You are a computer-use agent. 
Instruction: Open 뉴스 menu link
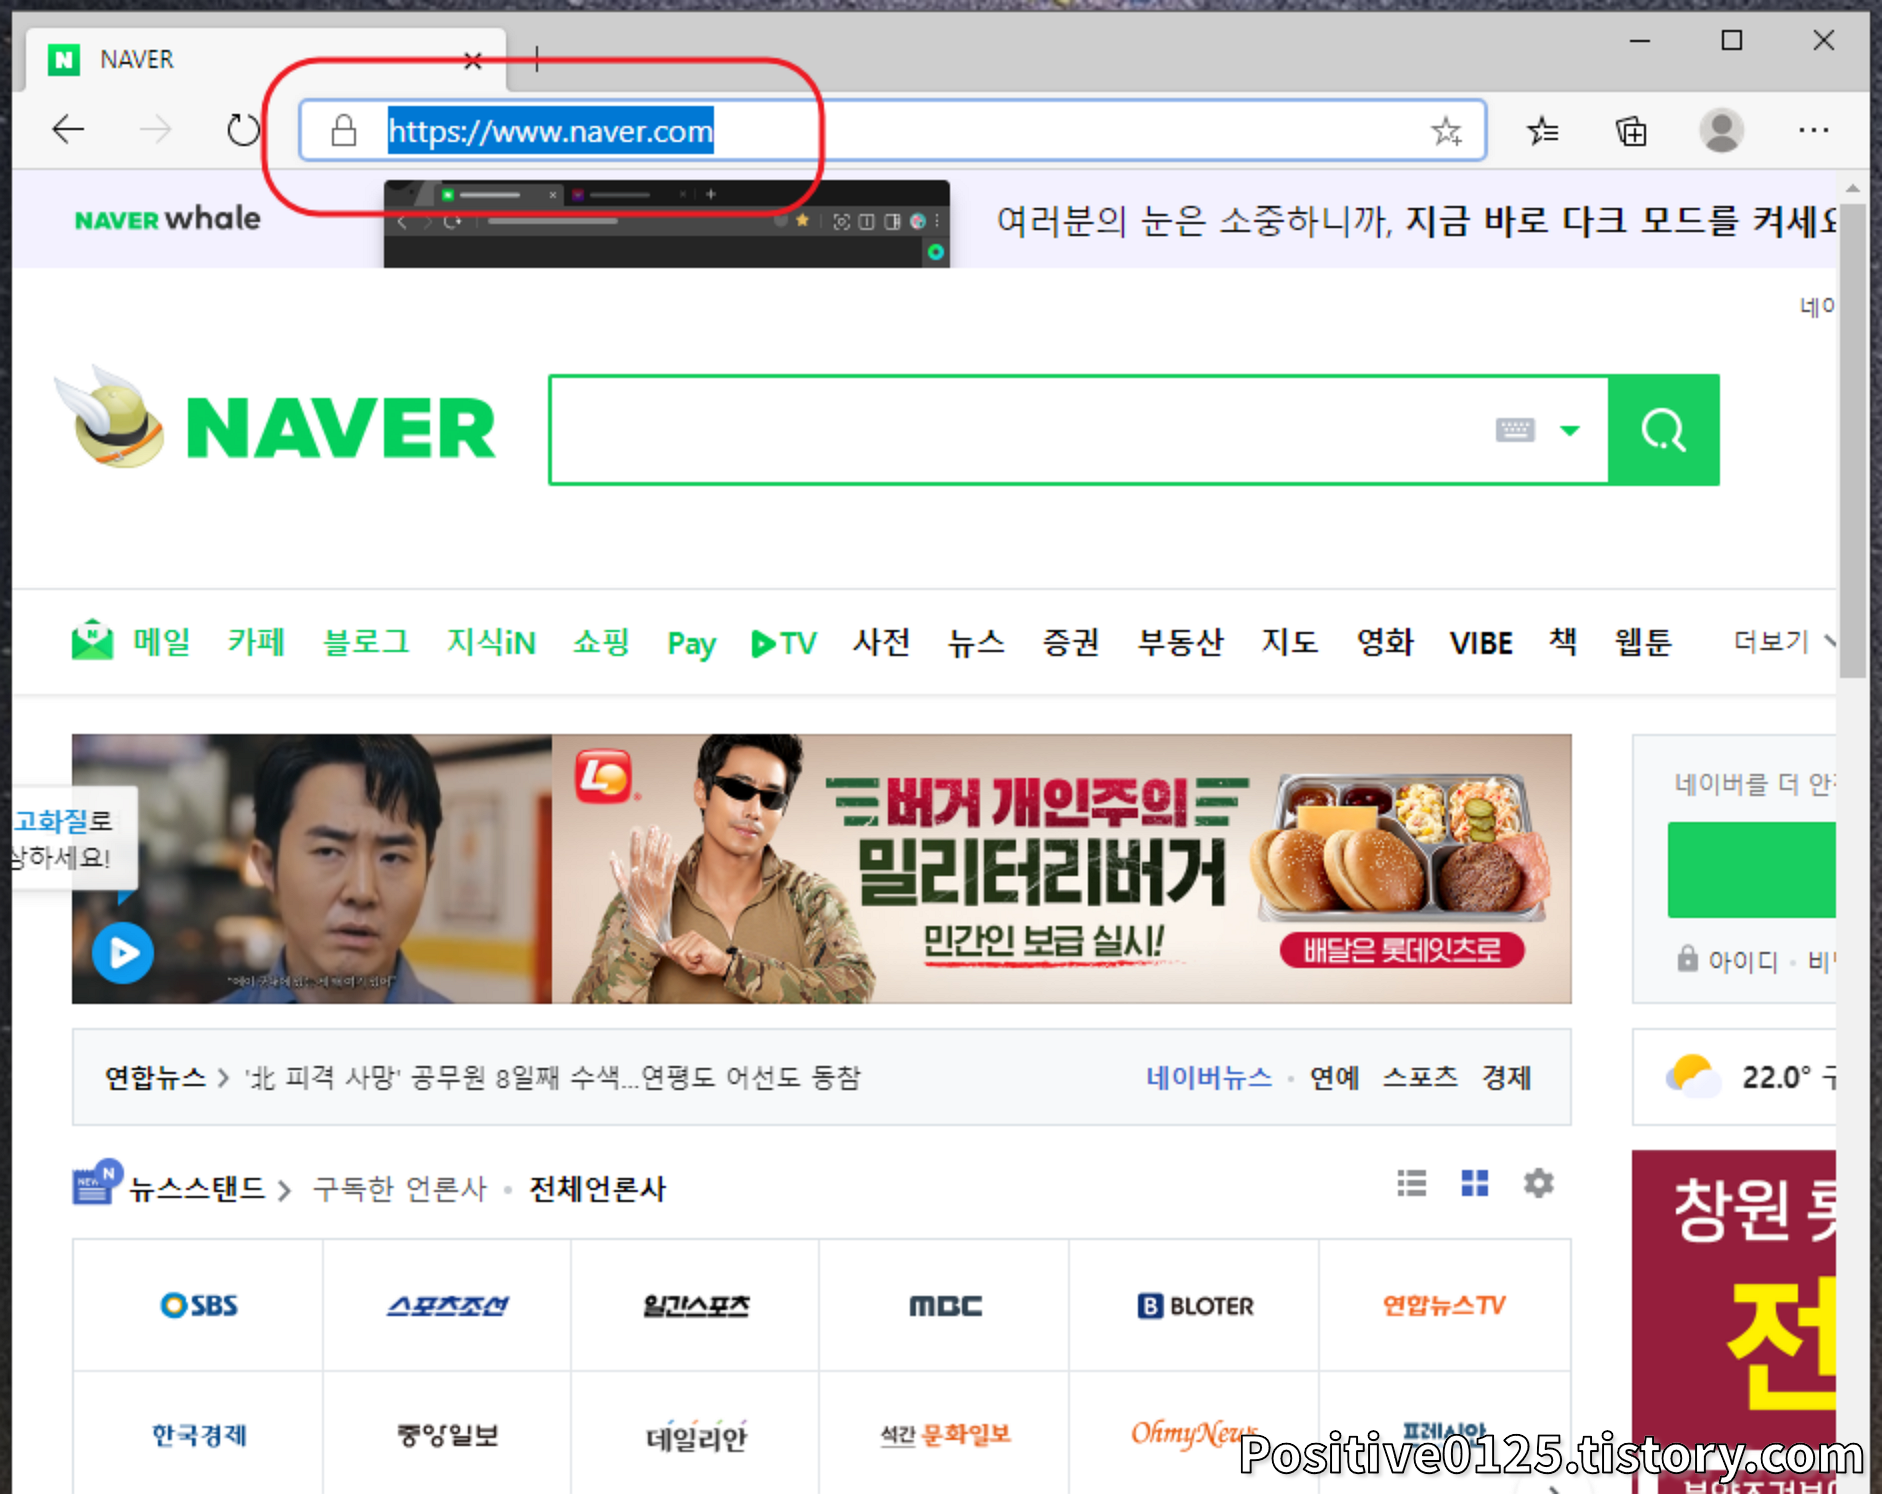[976, 641]
